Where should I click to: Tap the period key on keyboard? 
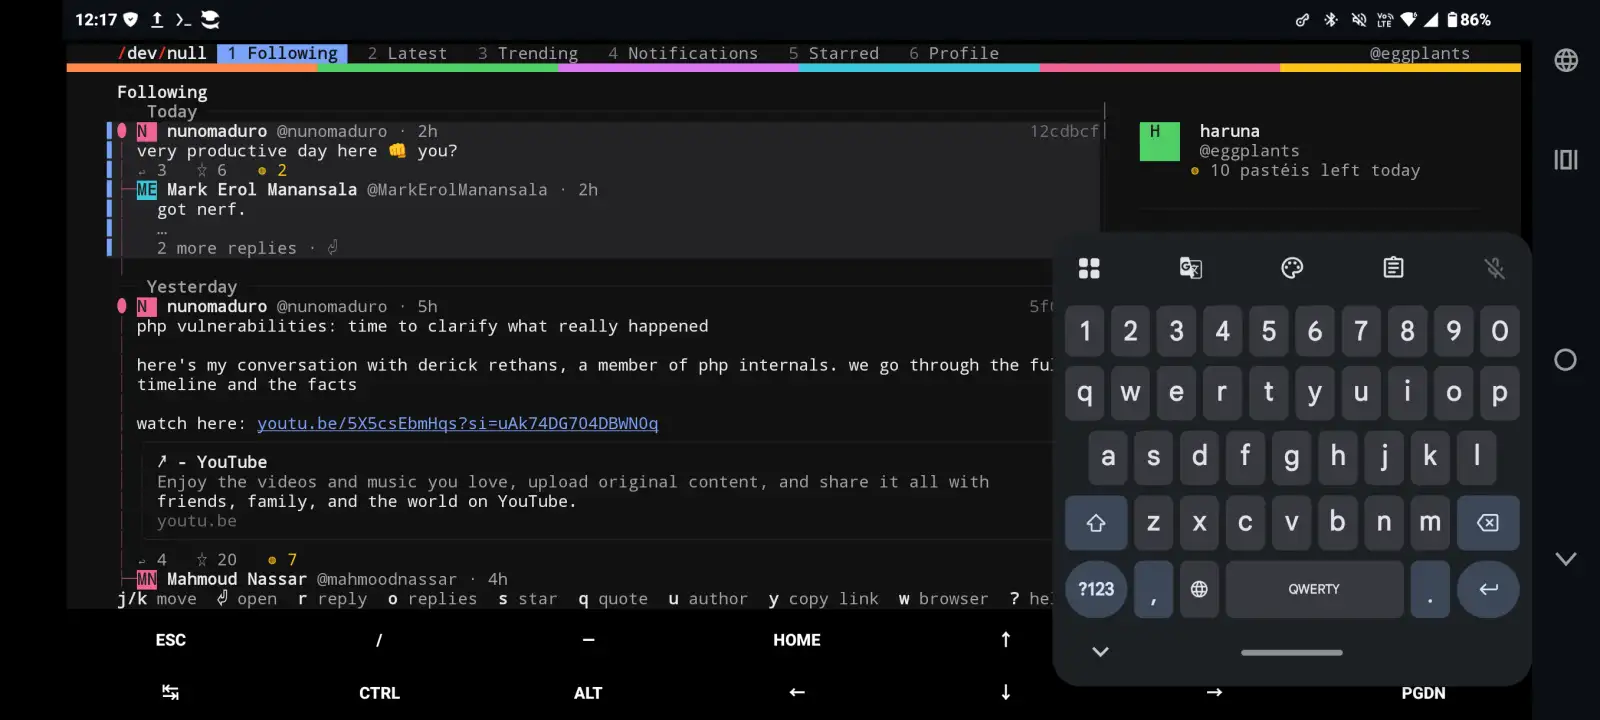[1430, 589]
